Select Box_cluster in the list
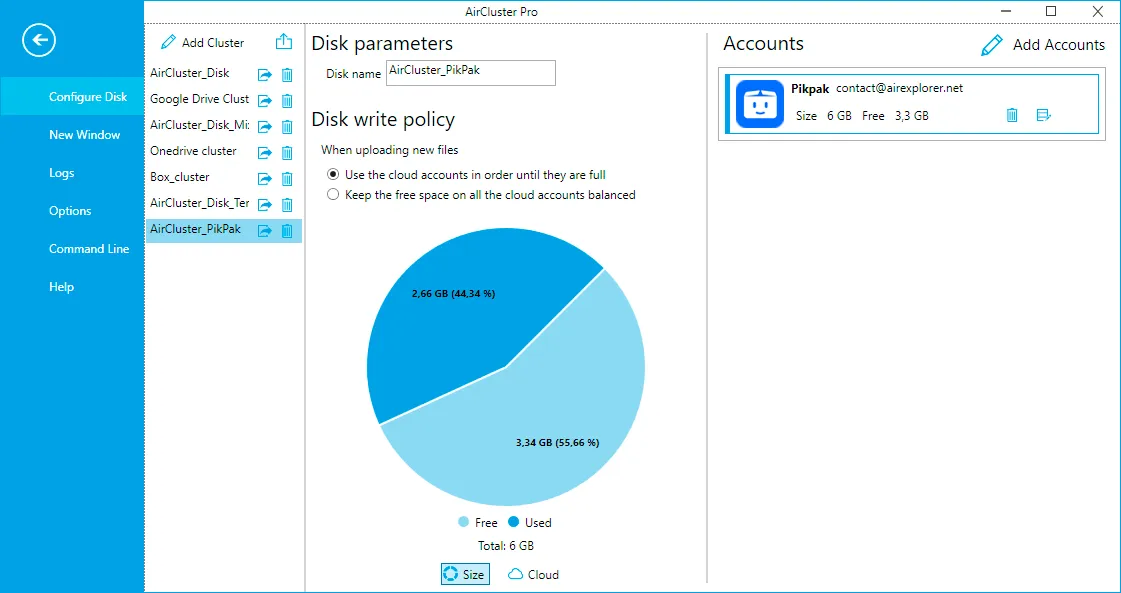 point(179,177)
